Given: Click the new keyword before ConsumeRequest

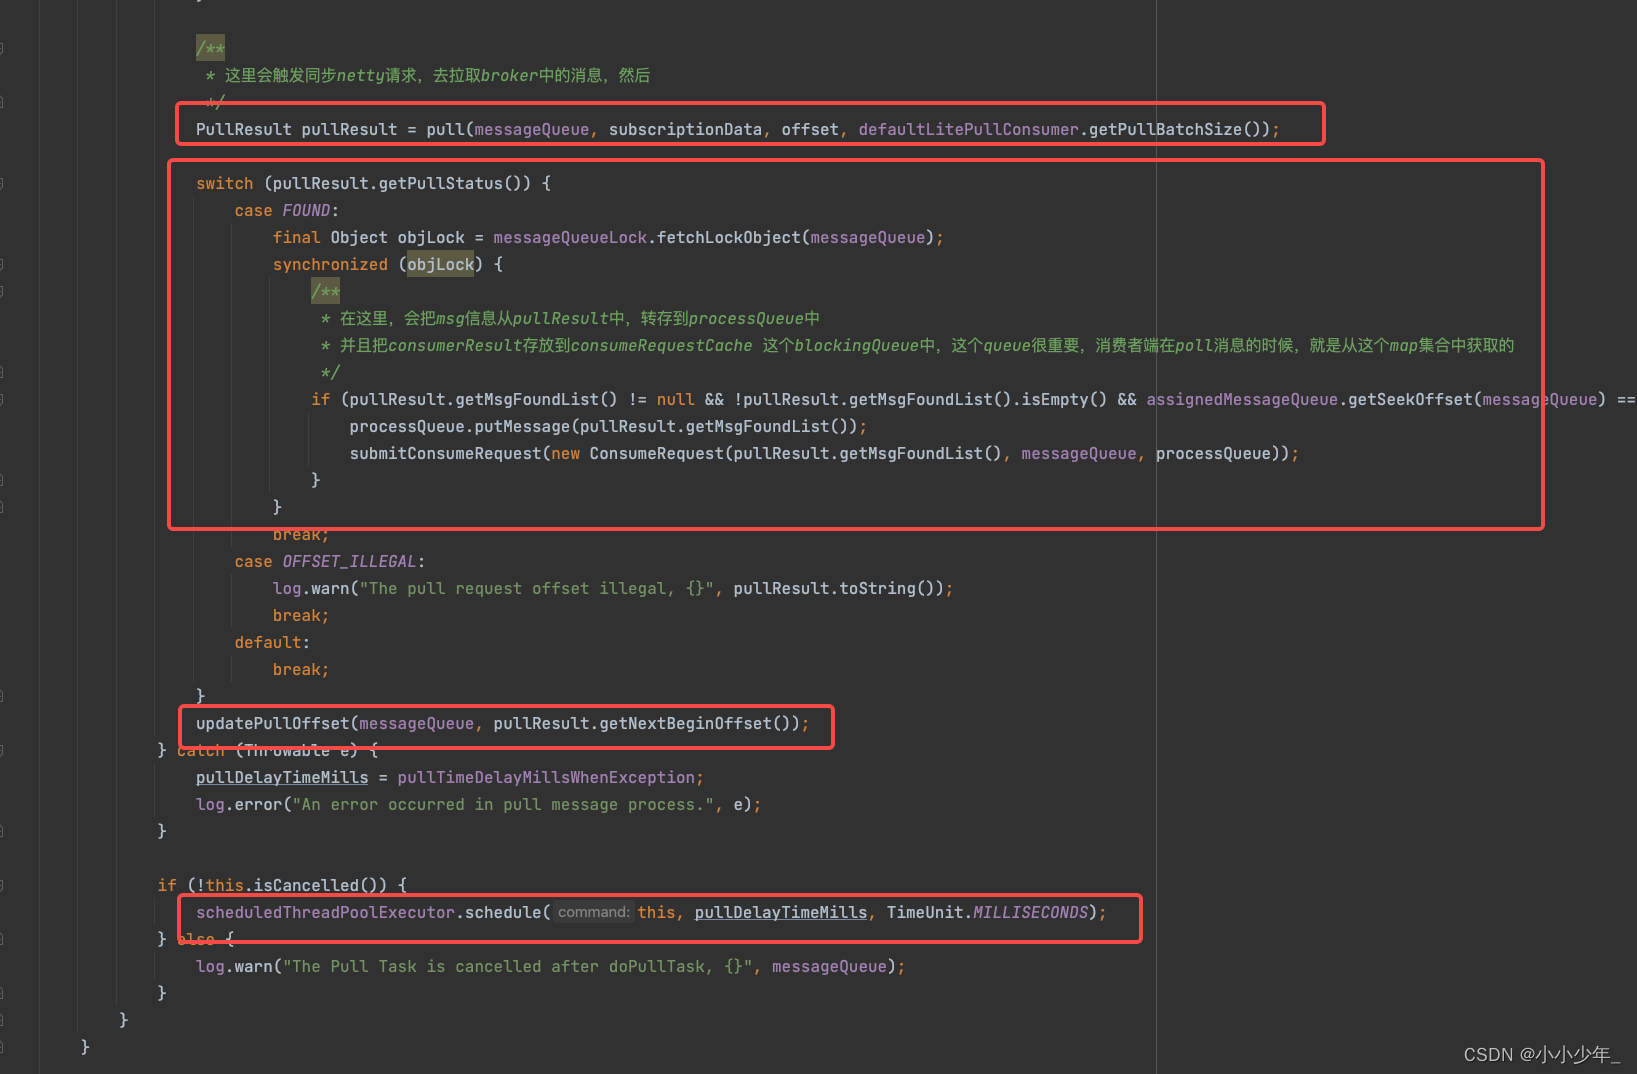Looking at the screenshot, I should (x=565, y=453).
